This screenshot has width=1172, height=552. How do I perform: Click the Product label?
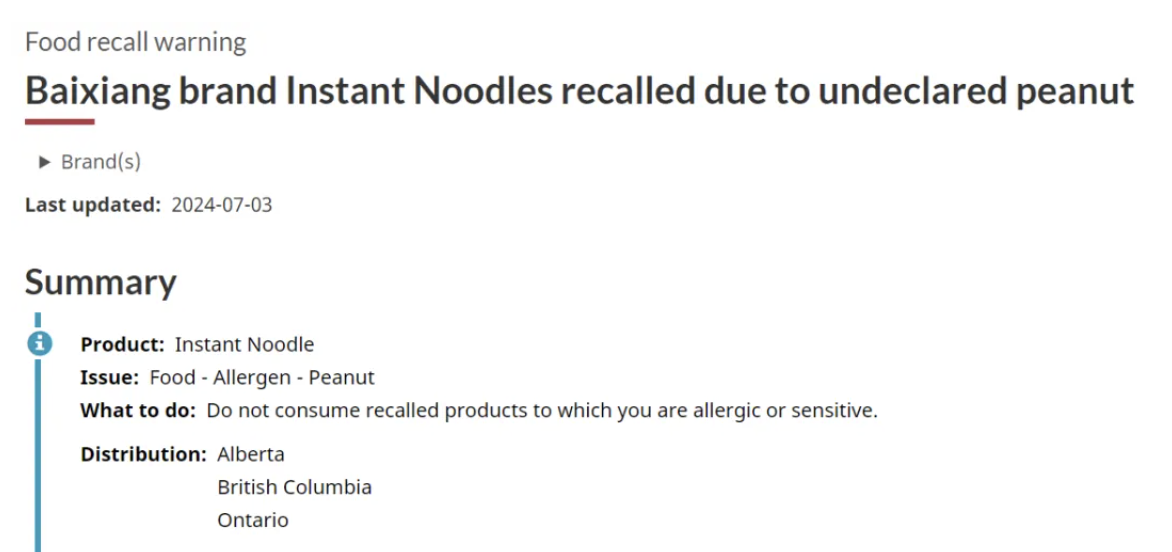(123, 344)
